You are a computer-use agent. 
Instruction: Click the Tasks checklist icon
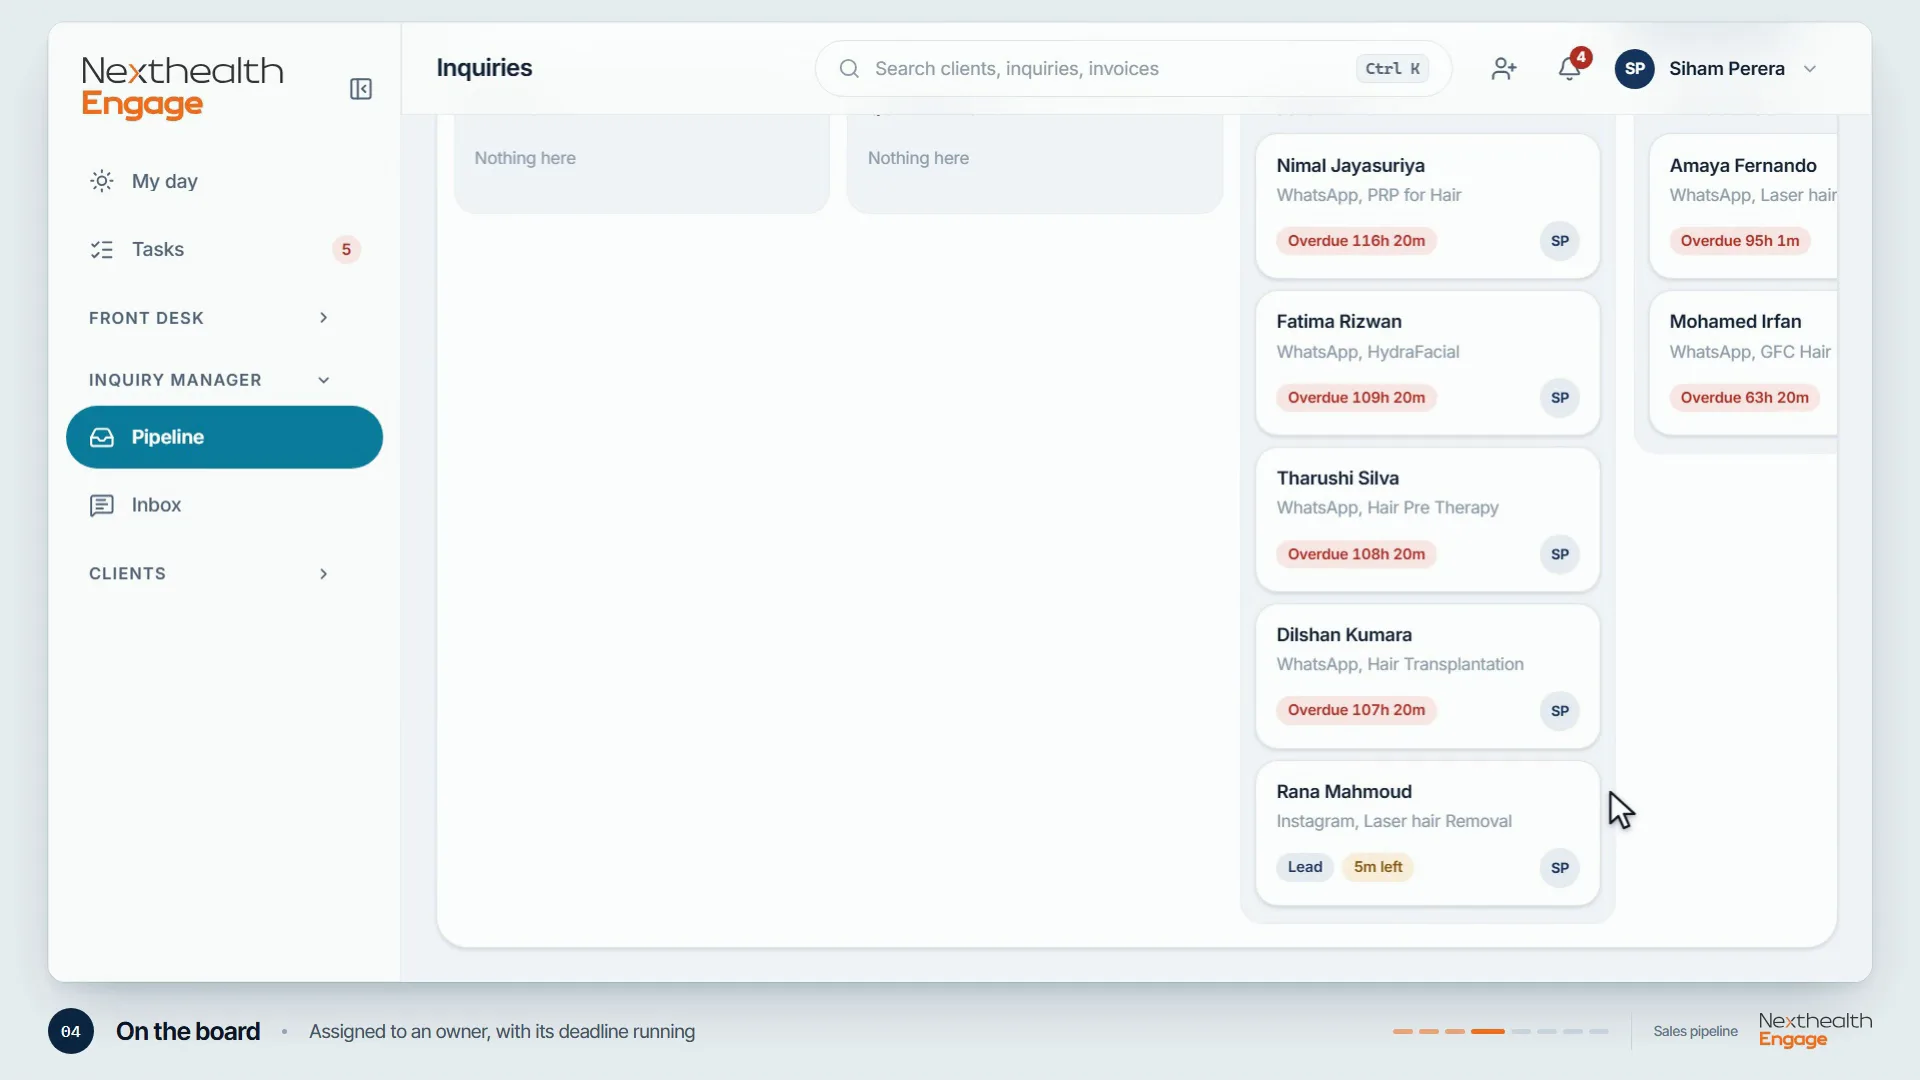point(102,250)
